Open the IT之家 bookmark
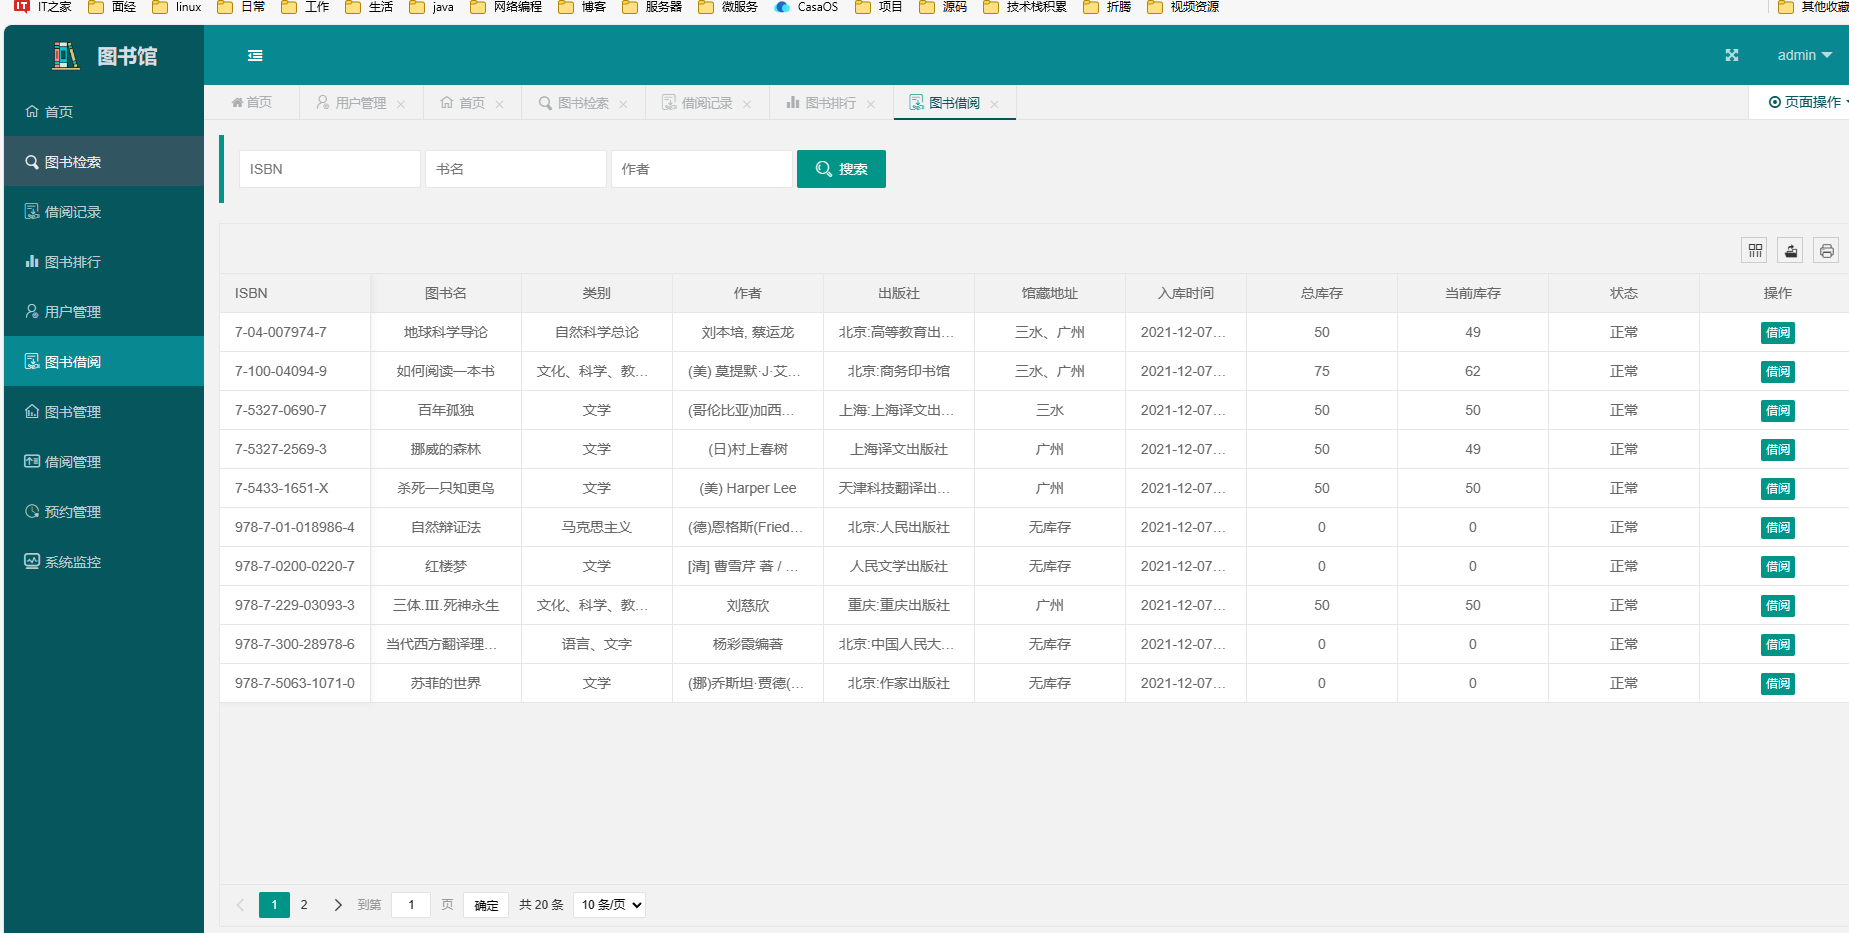This screenshot has height=933, width=1849. click(x=43, y=7)
